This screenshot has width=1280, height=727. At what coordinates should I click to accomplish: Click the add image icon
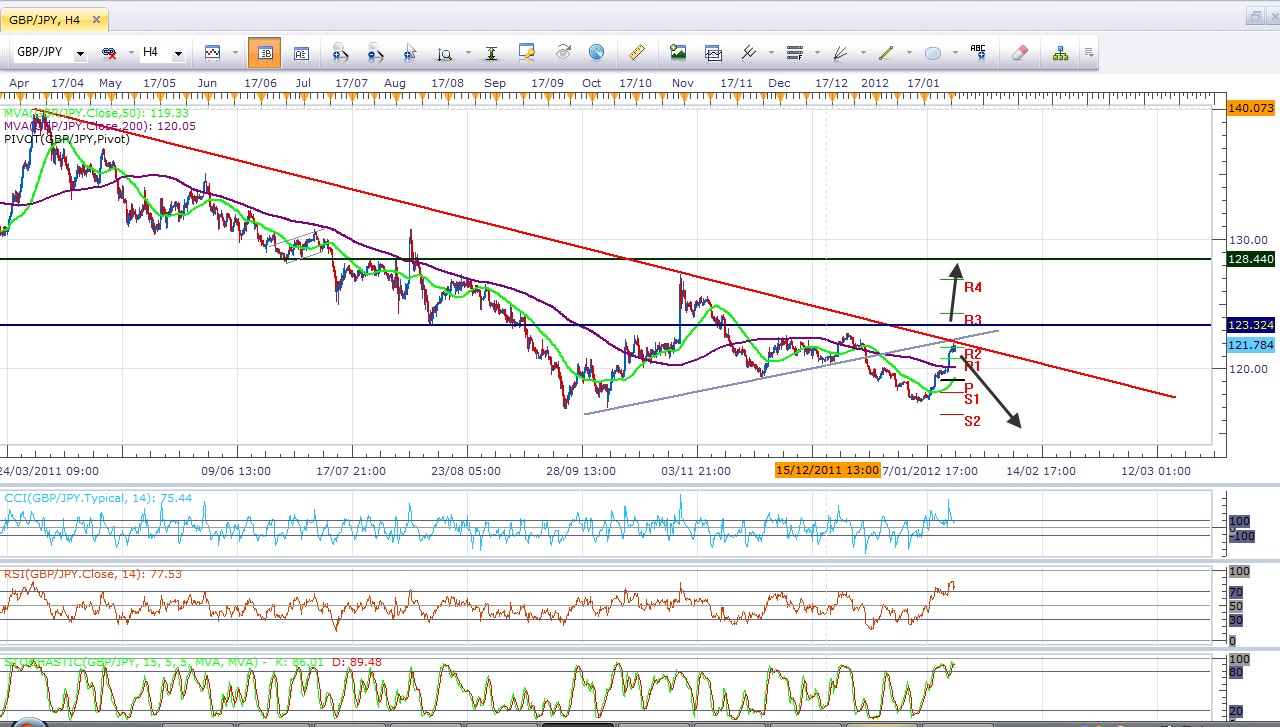(x=679, y=53)
